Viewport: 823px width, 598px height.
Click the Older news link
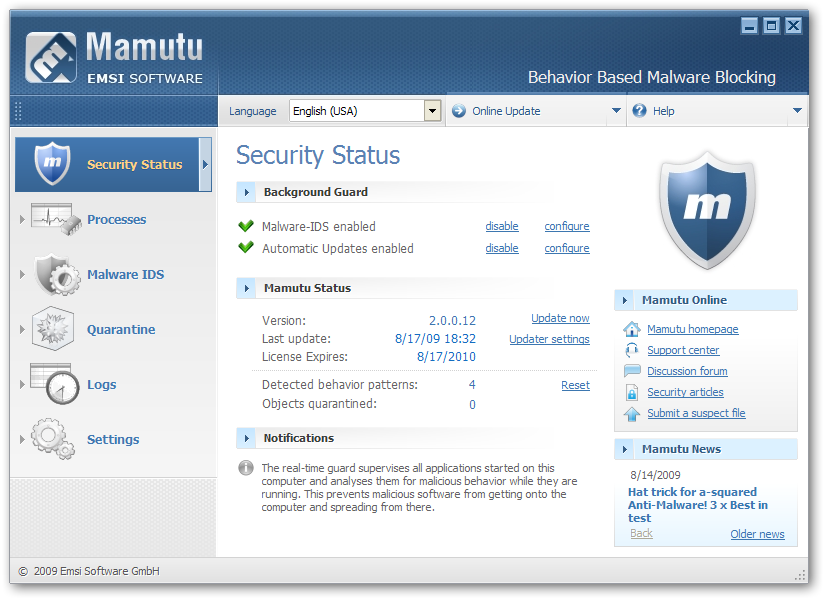(757, 534)
